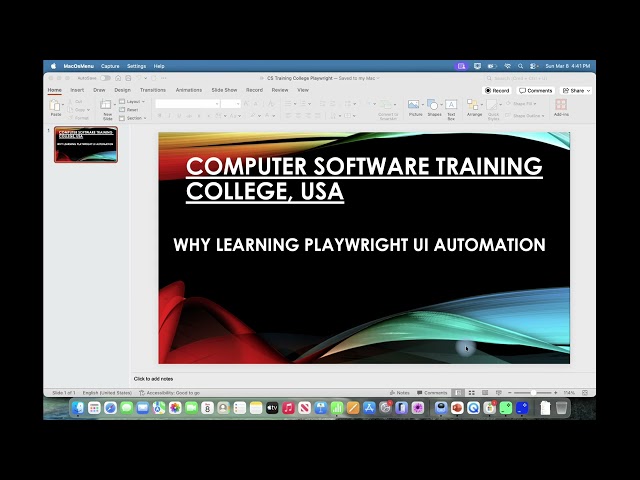Open the Shapes gallery icon
This screenshot has width=640, height=480.
[433, 105]
